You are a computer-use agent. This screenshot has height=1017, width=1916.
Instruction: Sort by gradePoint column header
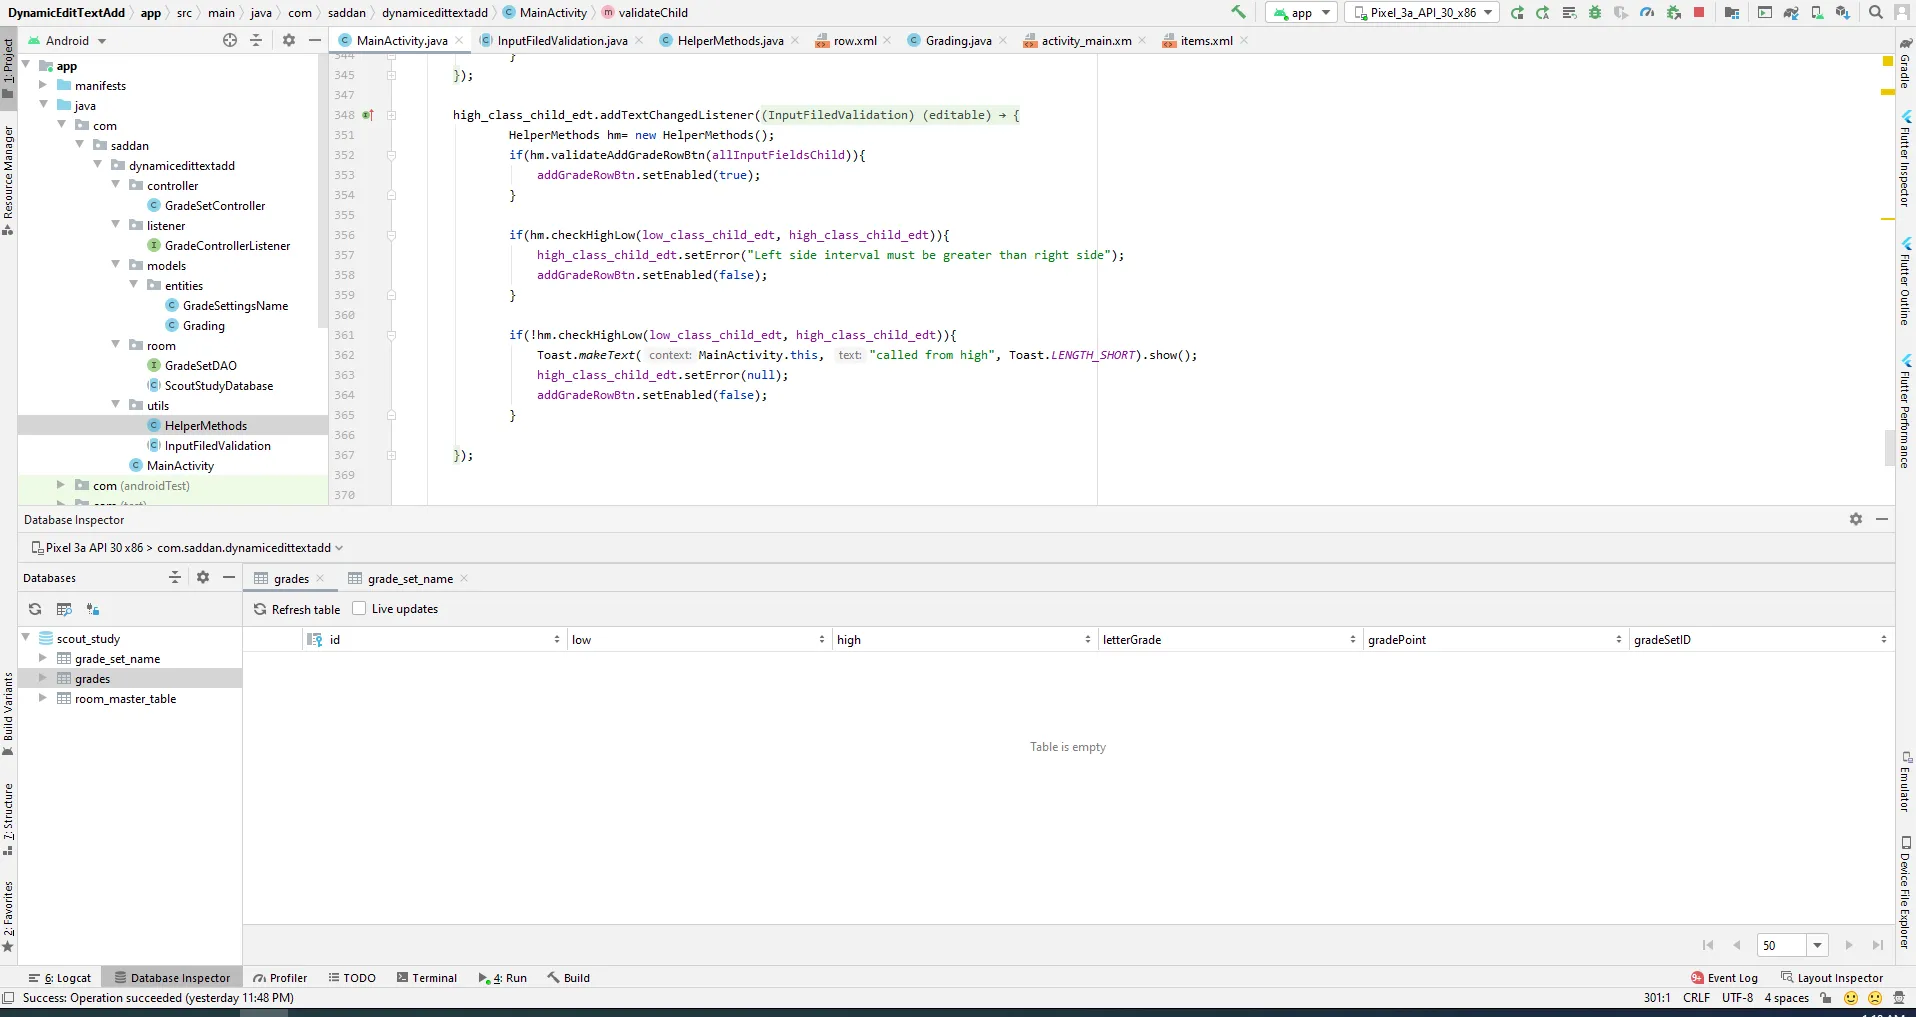1494,639
